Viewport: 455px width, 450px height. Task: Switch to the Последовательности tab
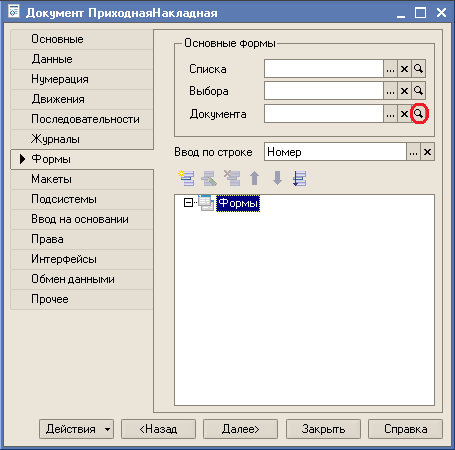(82, 119)
